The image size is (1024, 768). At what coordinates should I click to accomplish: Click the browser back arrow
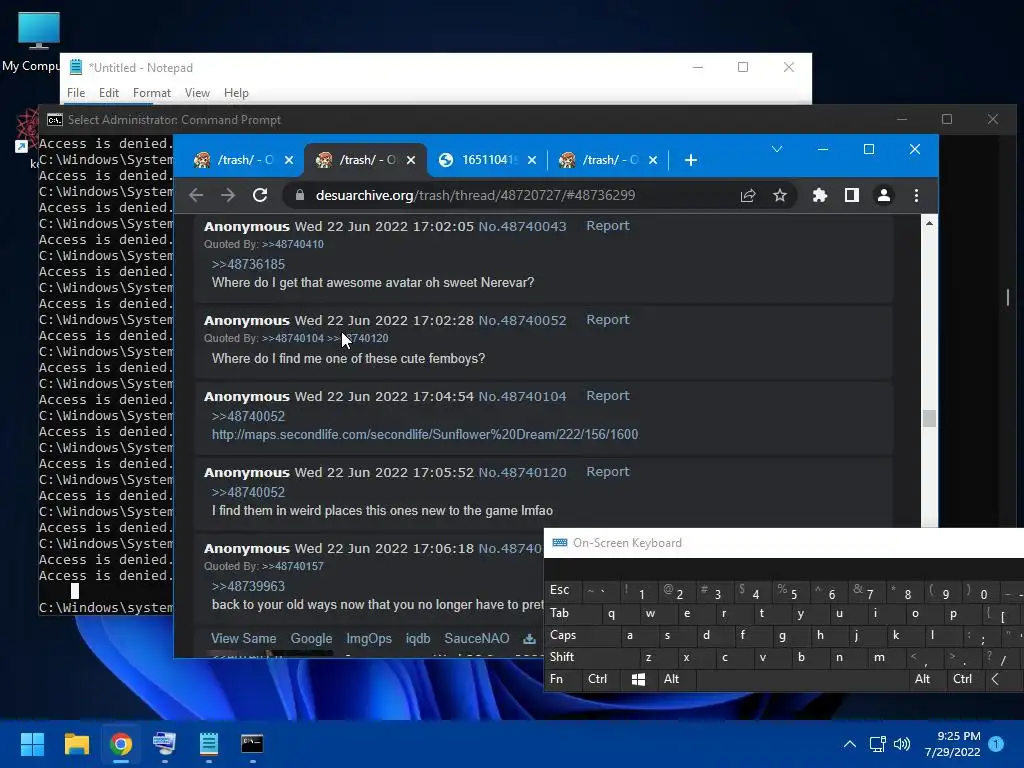(196, 195)
